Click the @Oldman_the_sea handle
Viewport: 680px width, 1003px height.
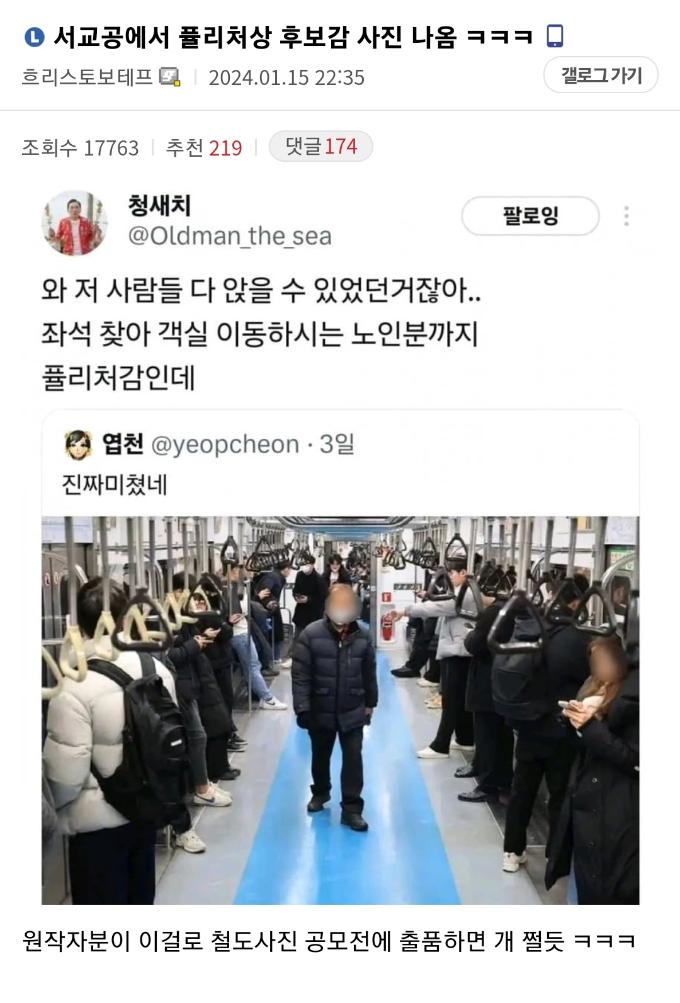coord(230,236)
